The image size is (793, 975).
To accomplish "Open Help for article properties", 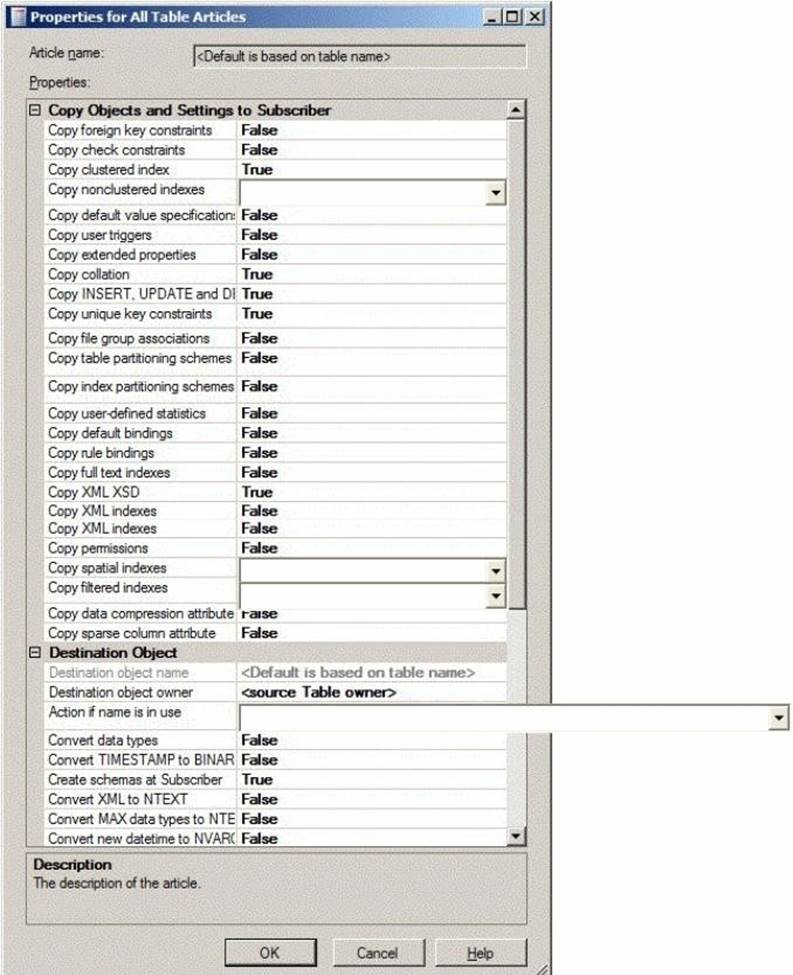I will (482, 952).
